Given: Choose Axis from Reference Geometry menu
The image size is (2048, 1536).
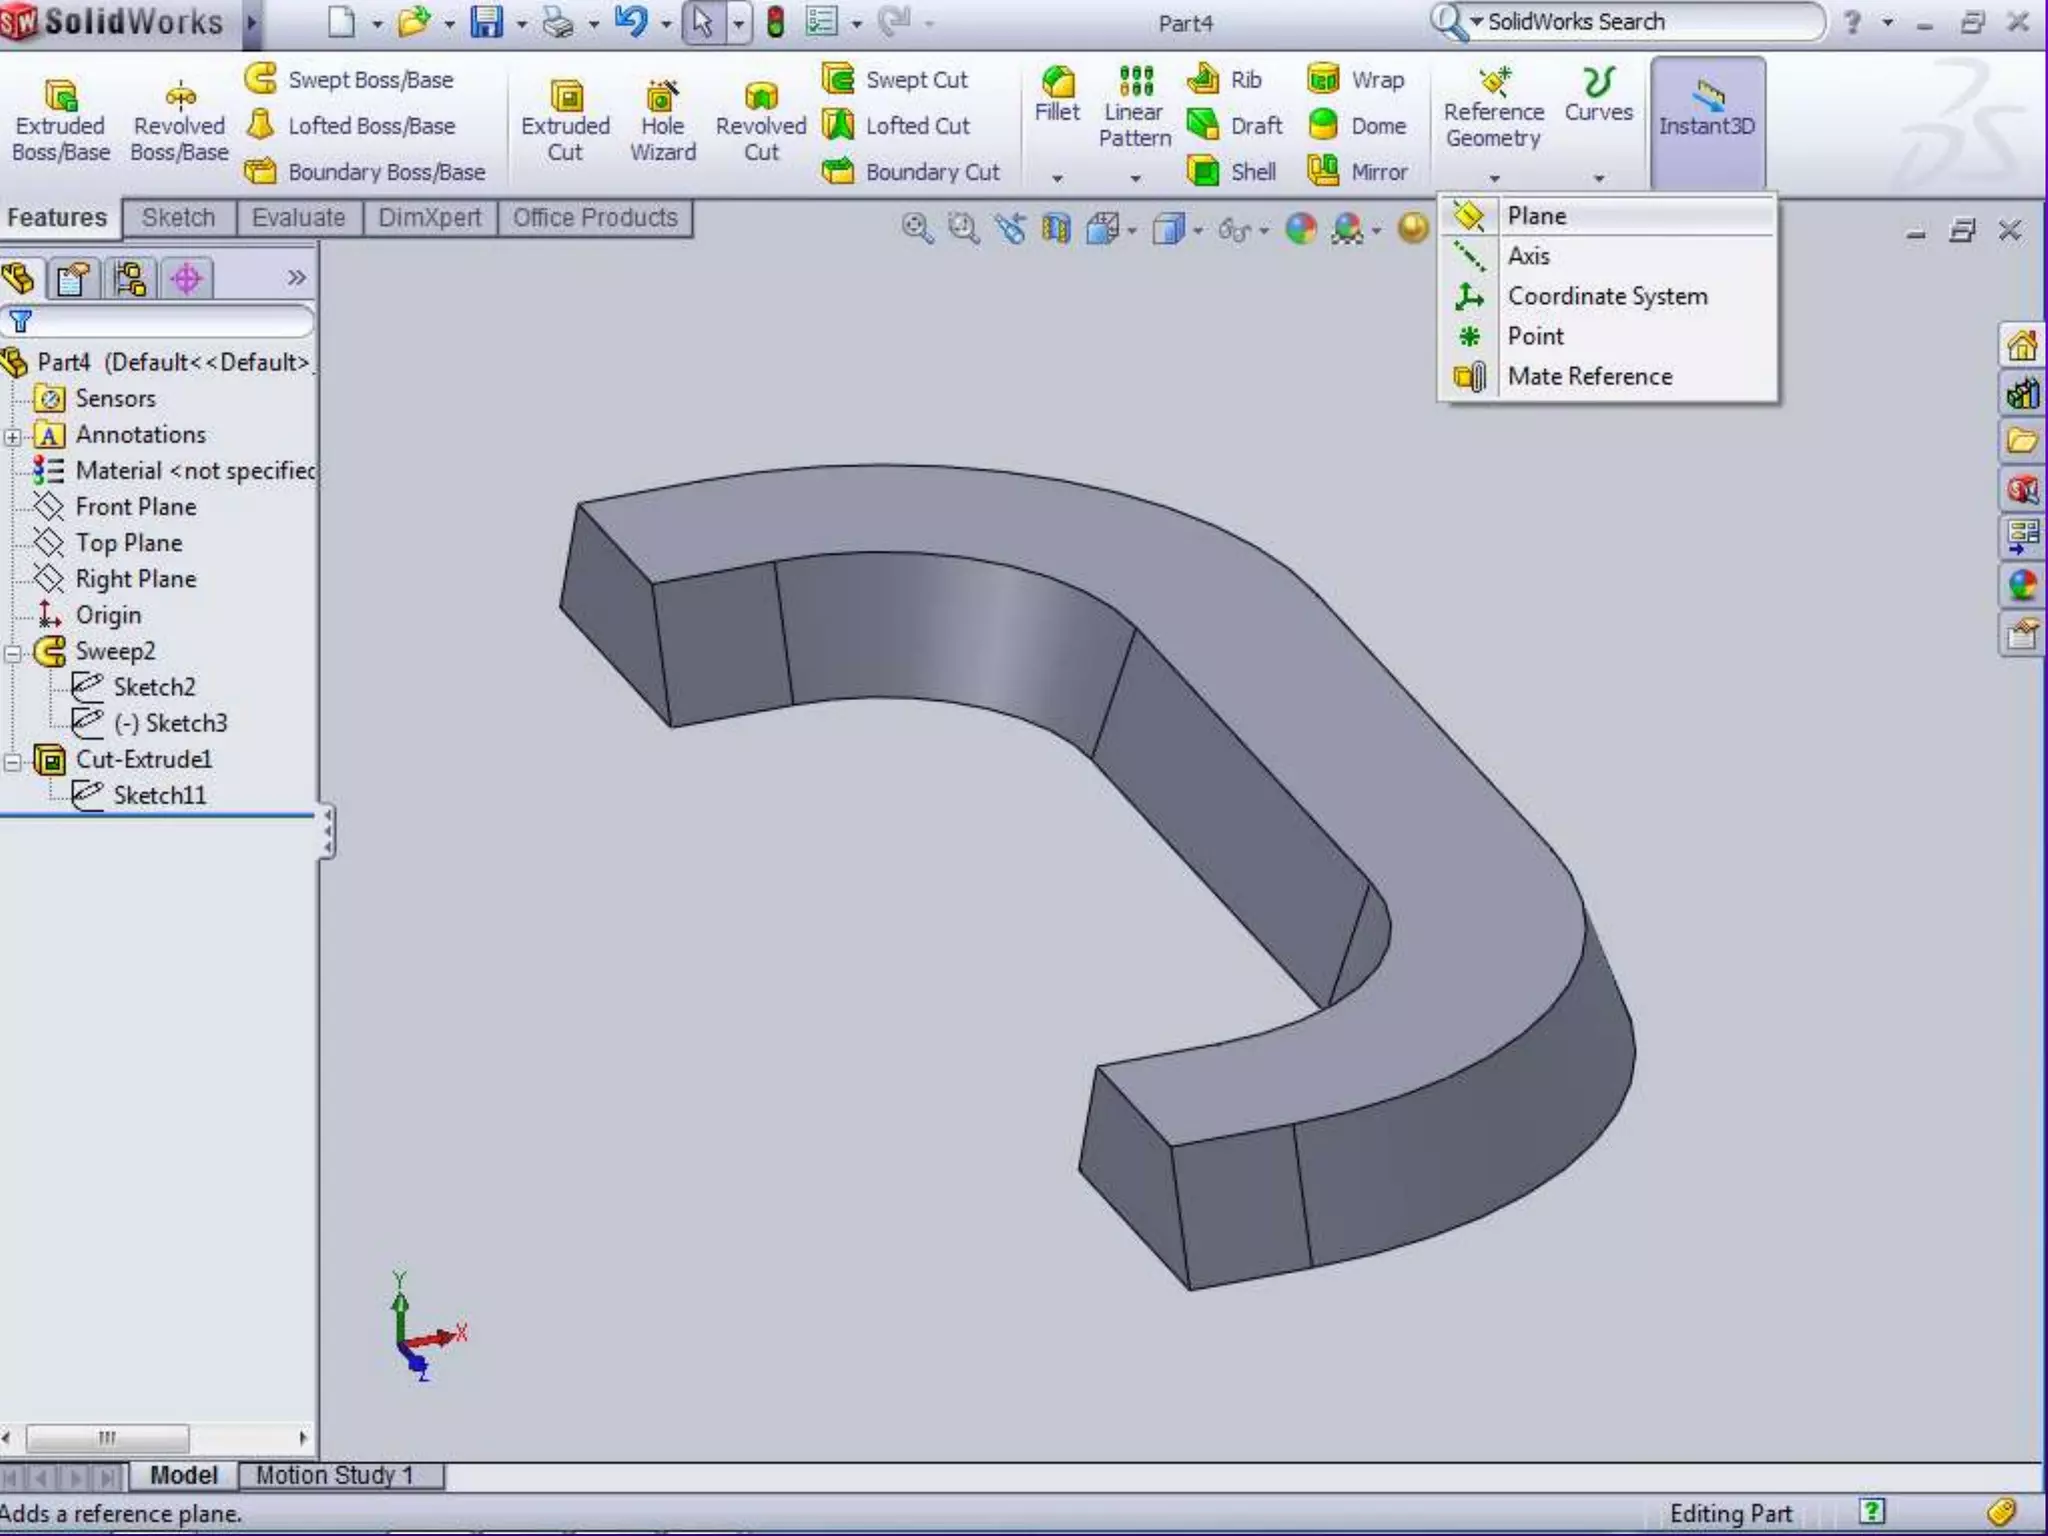Looking at the screenshot, I should (x=1529, y=256).
